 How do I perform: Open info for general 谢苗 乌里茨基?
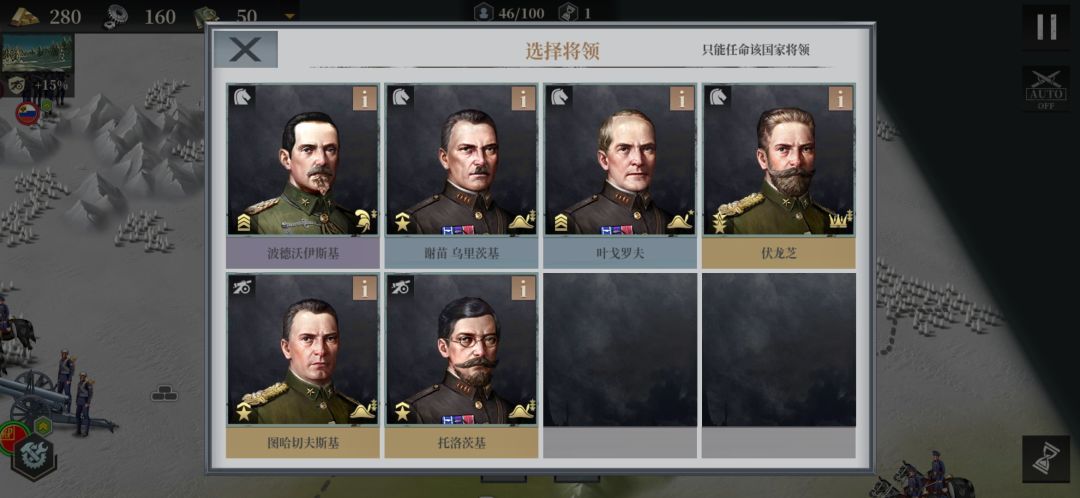pos(523,98)
